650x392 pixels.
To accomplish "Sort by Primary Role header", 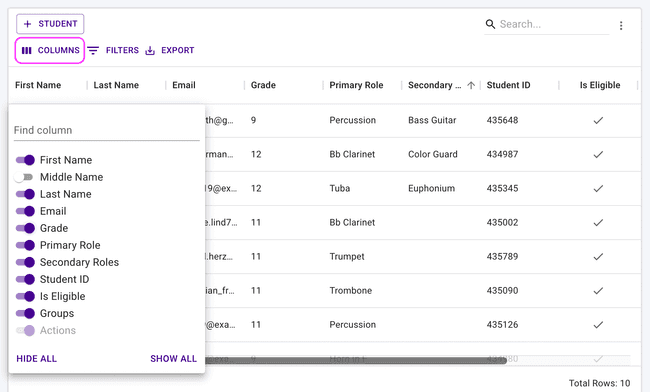I will click(356, 85).
